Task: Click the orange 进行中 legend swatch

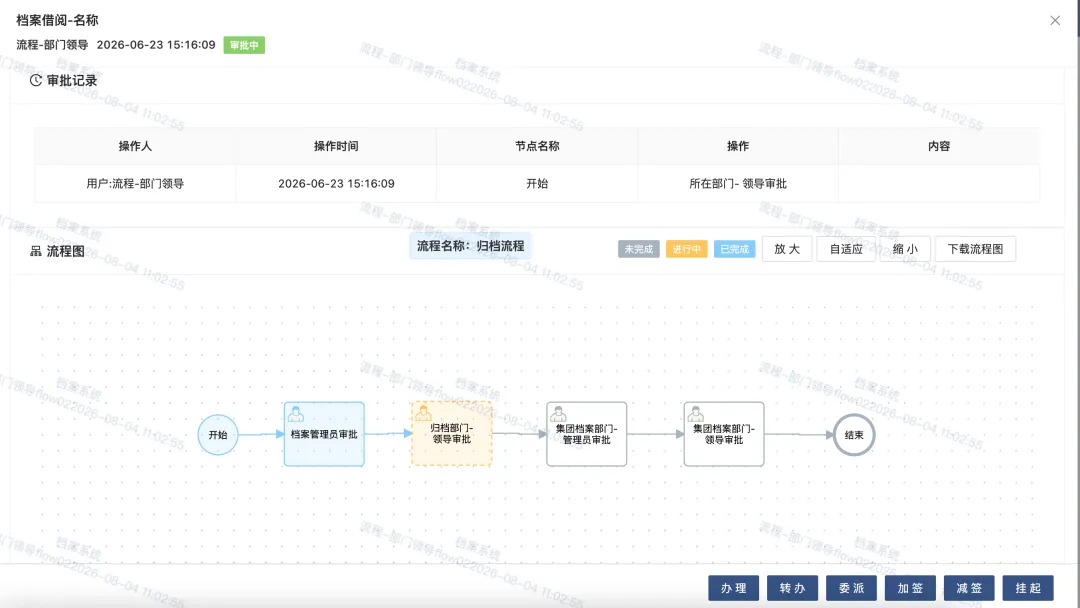Action: point(687,249)
